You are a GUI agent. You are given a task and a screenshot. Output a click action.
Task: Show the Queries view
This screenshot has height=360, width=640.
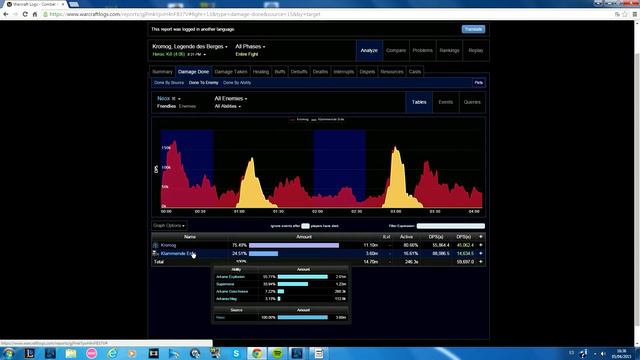click(x=472, y=102)
